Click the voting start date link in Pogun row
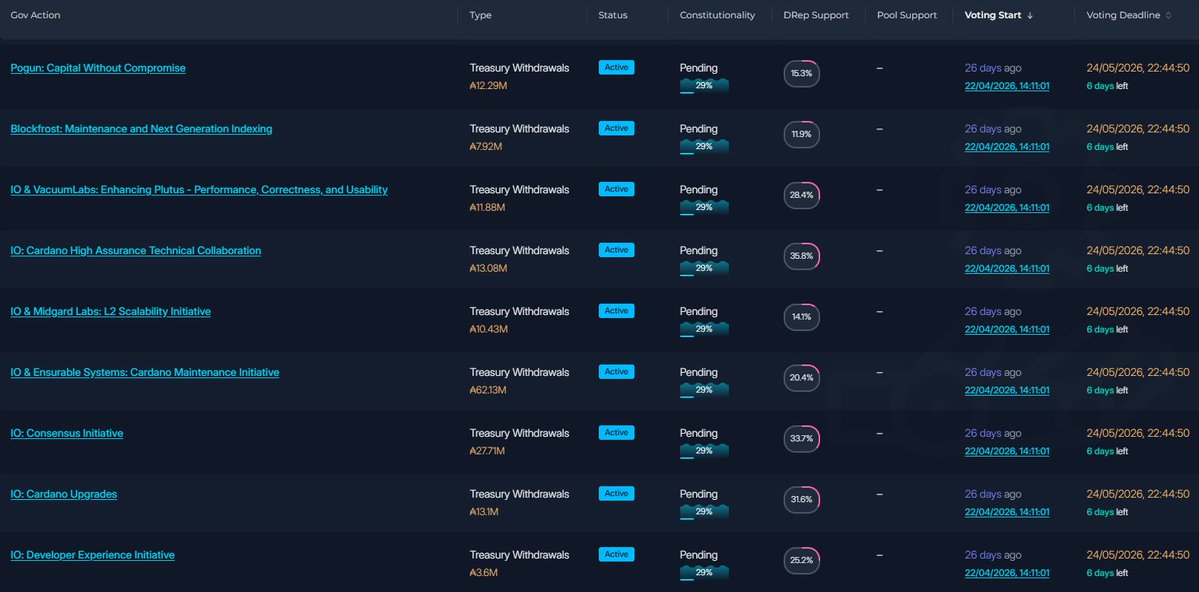 point(1006,86)
